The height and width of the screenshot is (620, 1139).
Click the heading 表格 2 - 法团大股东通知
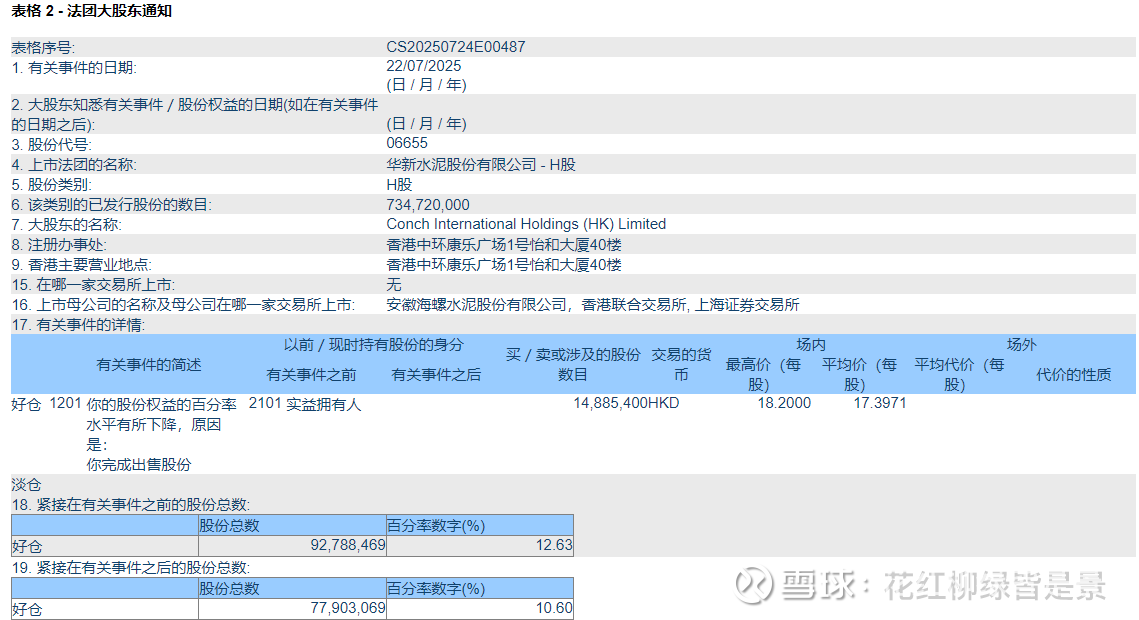(92, 11)
